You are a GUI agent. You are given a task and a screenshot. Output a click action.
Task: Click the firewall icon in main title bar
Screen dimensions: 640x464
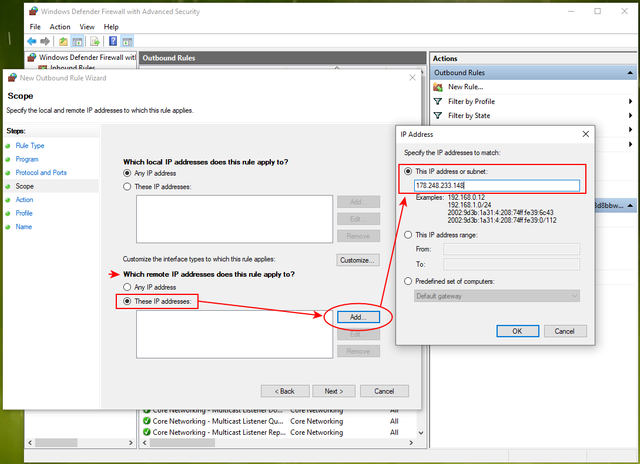pyautogui.click(x=33, y=11)
